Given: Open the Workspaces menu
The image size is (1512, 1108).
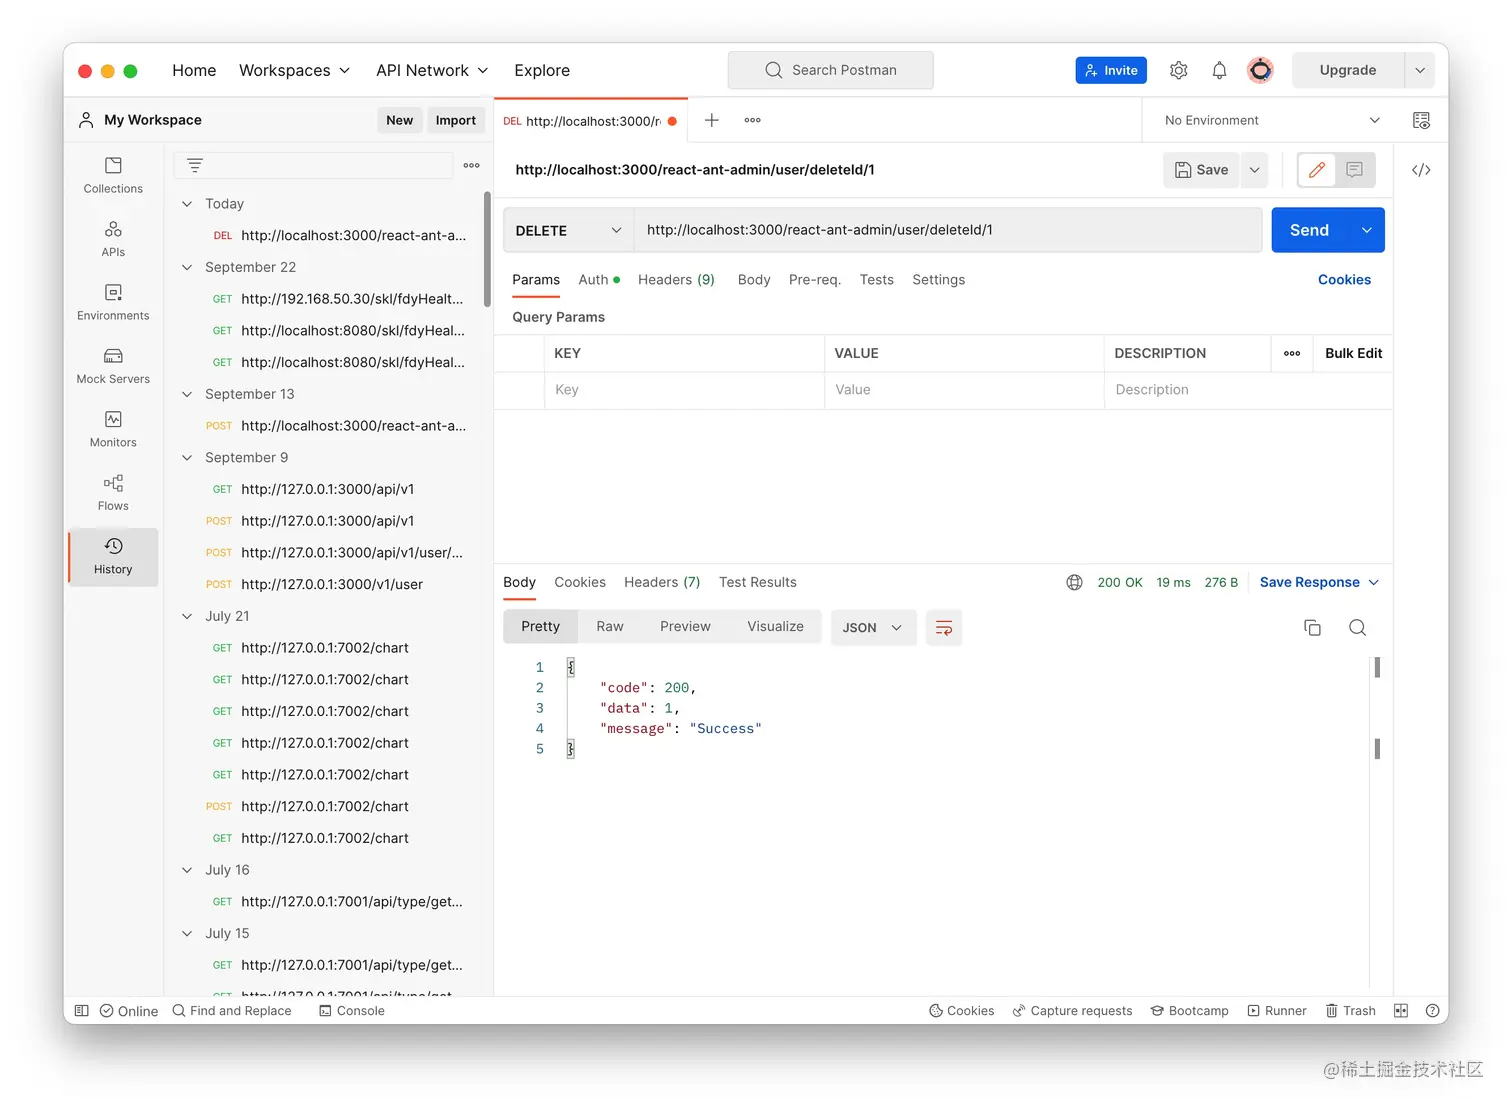Looking at the screenshot, I should pos(294,70).
